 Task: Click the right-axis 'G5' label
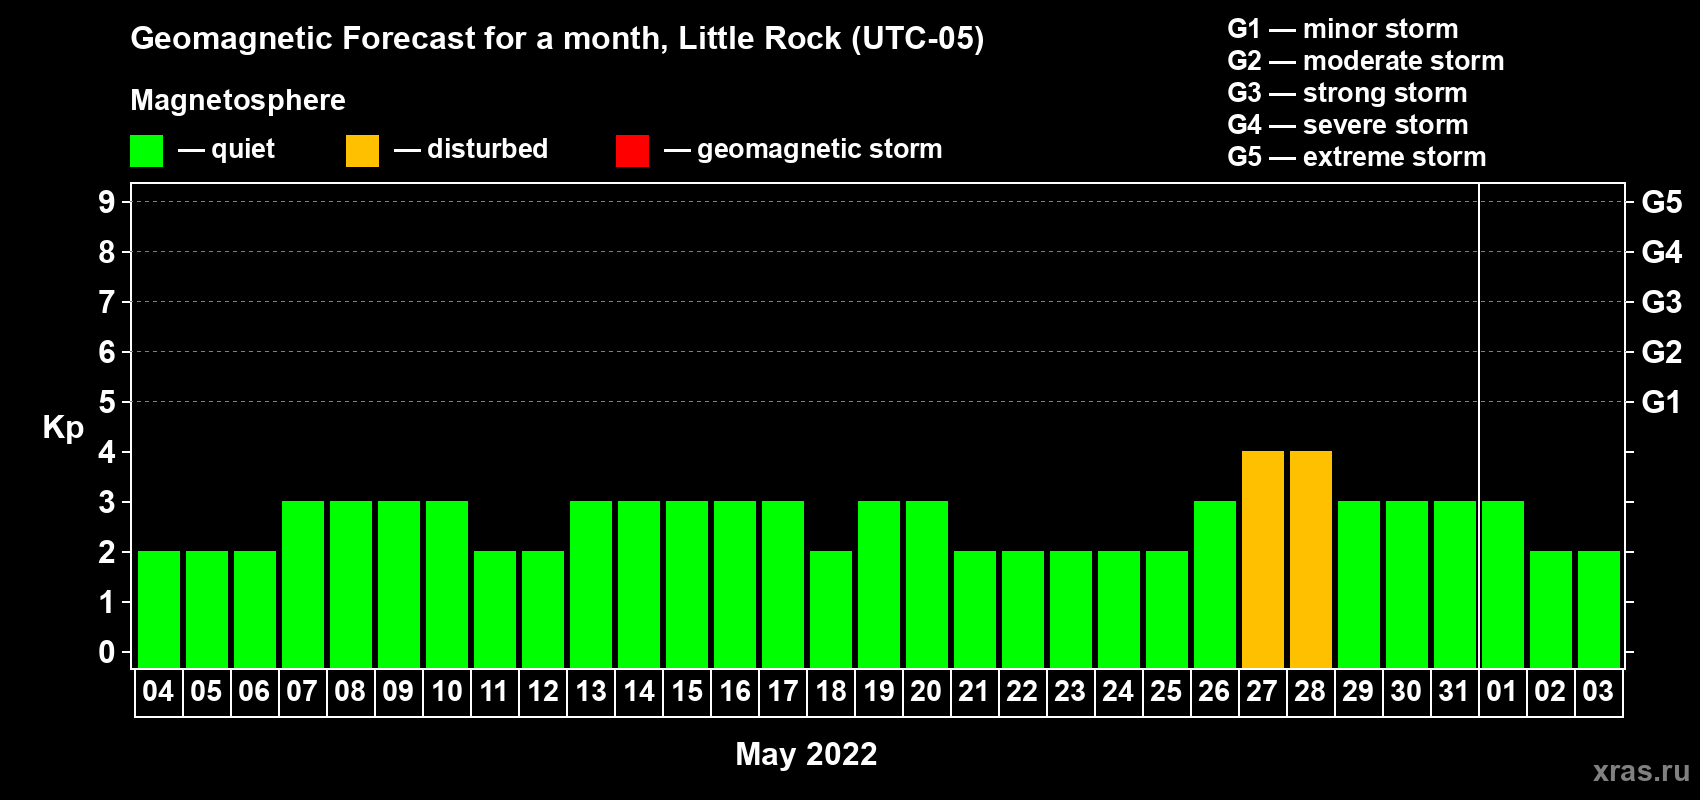tap(1662, 202)
